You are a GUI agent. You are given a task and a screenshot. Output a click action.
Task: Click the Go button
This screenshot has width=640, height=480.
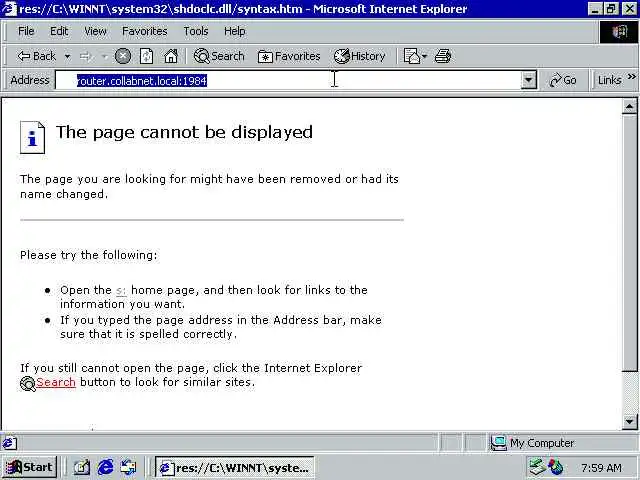pos(563,80)
